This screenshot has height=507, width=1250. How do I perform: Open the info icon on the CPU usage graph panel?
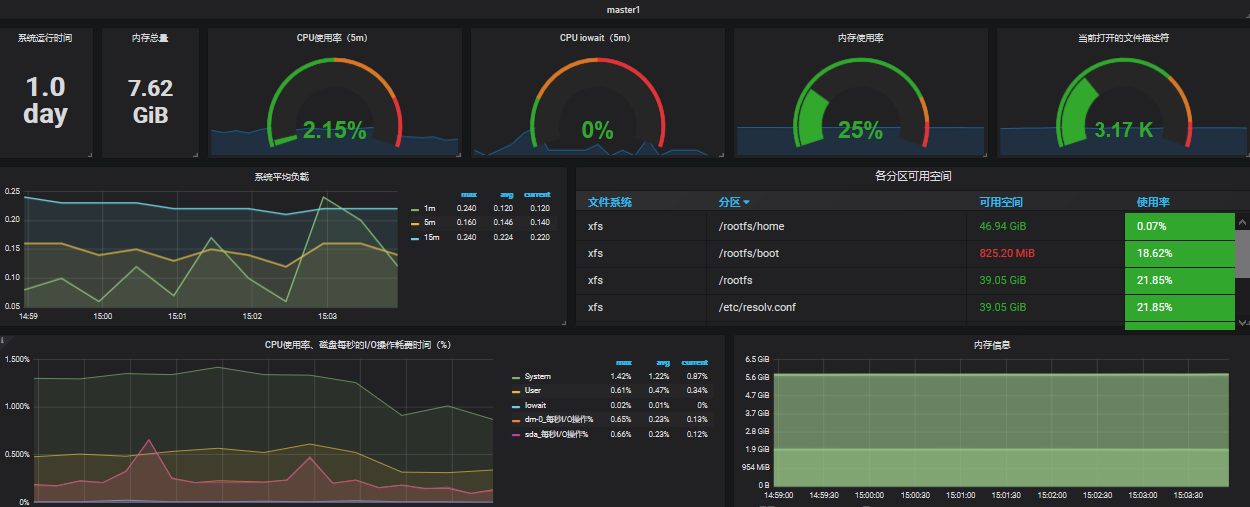click(x=3, y=340)
